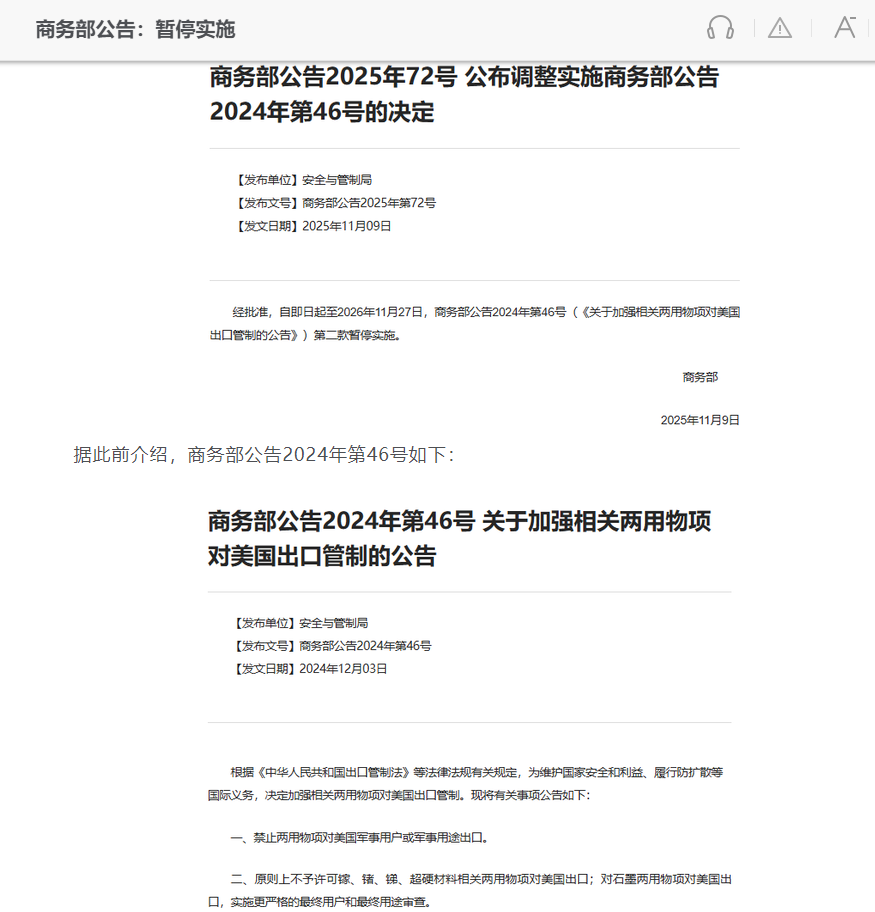Viewport: 875px width, 912px height.
Task: Click 【发布单位】安全与管制局 under the 2024 notice
Action: (x=300, y=624)
